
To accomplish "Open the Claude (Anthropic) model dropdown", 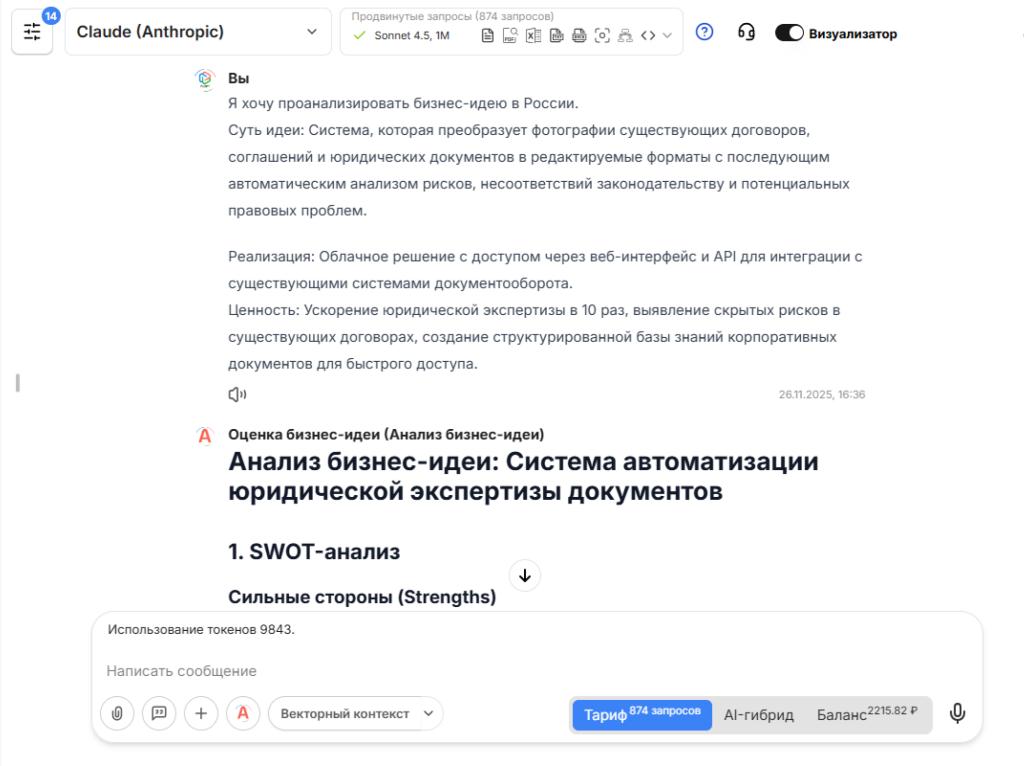I will coord(197,31).
